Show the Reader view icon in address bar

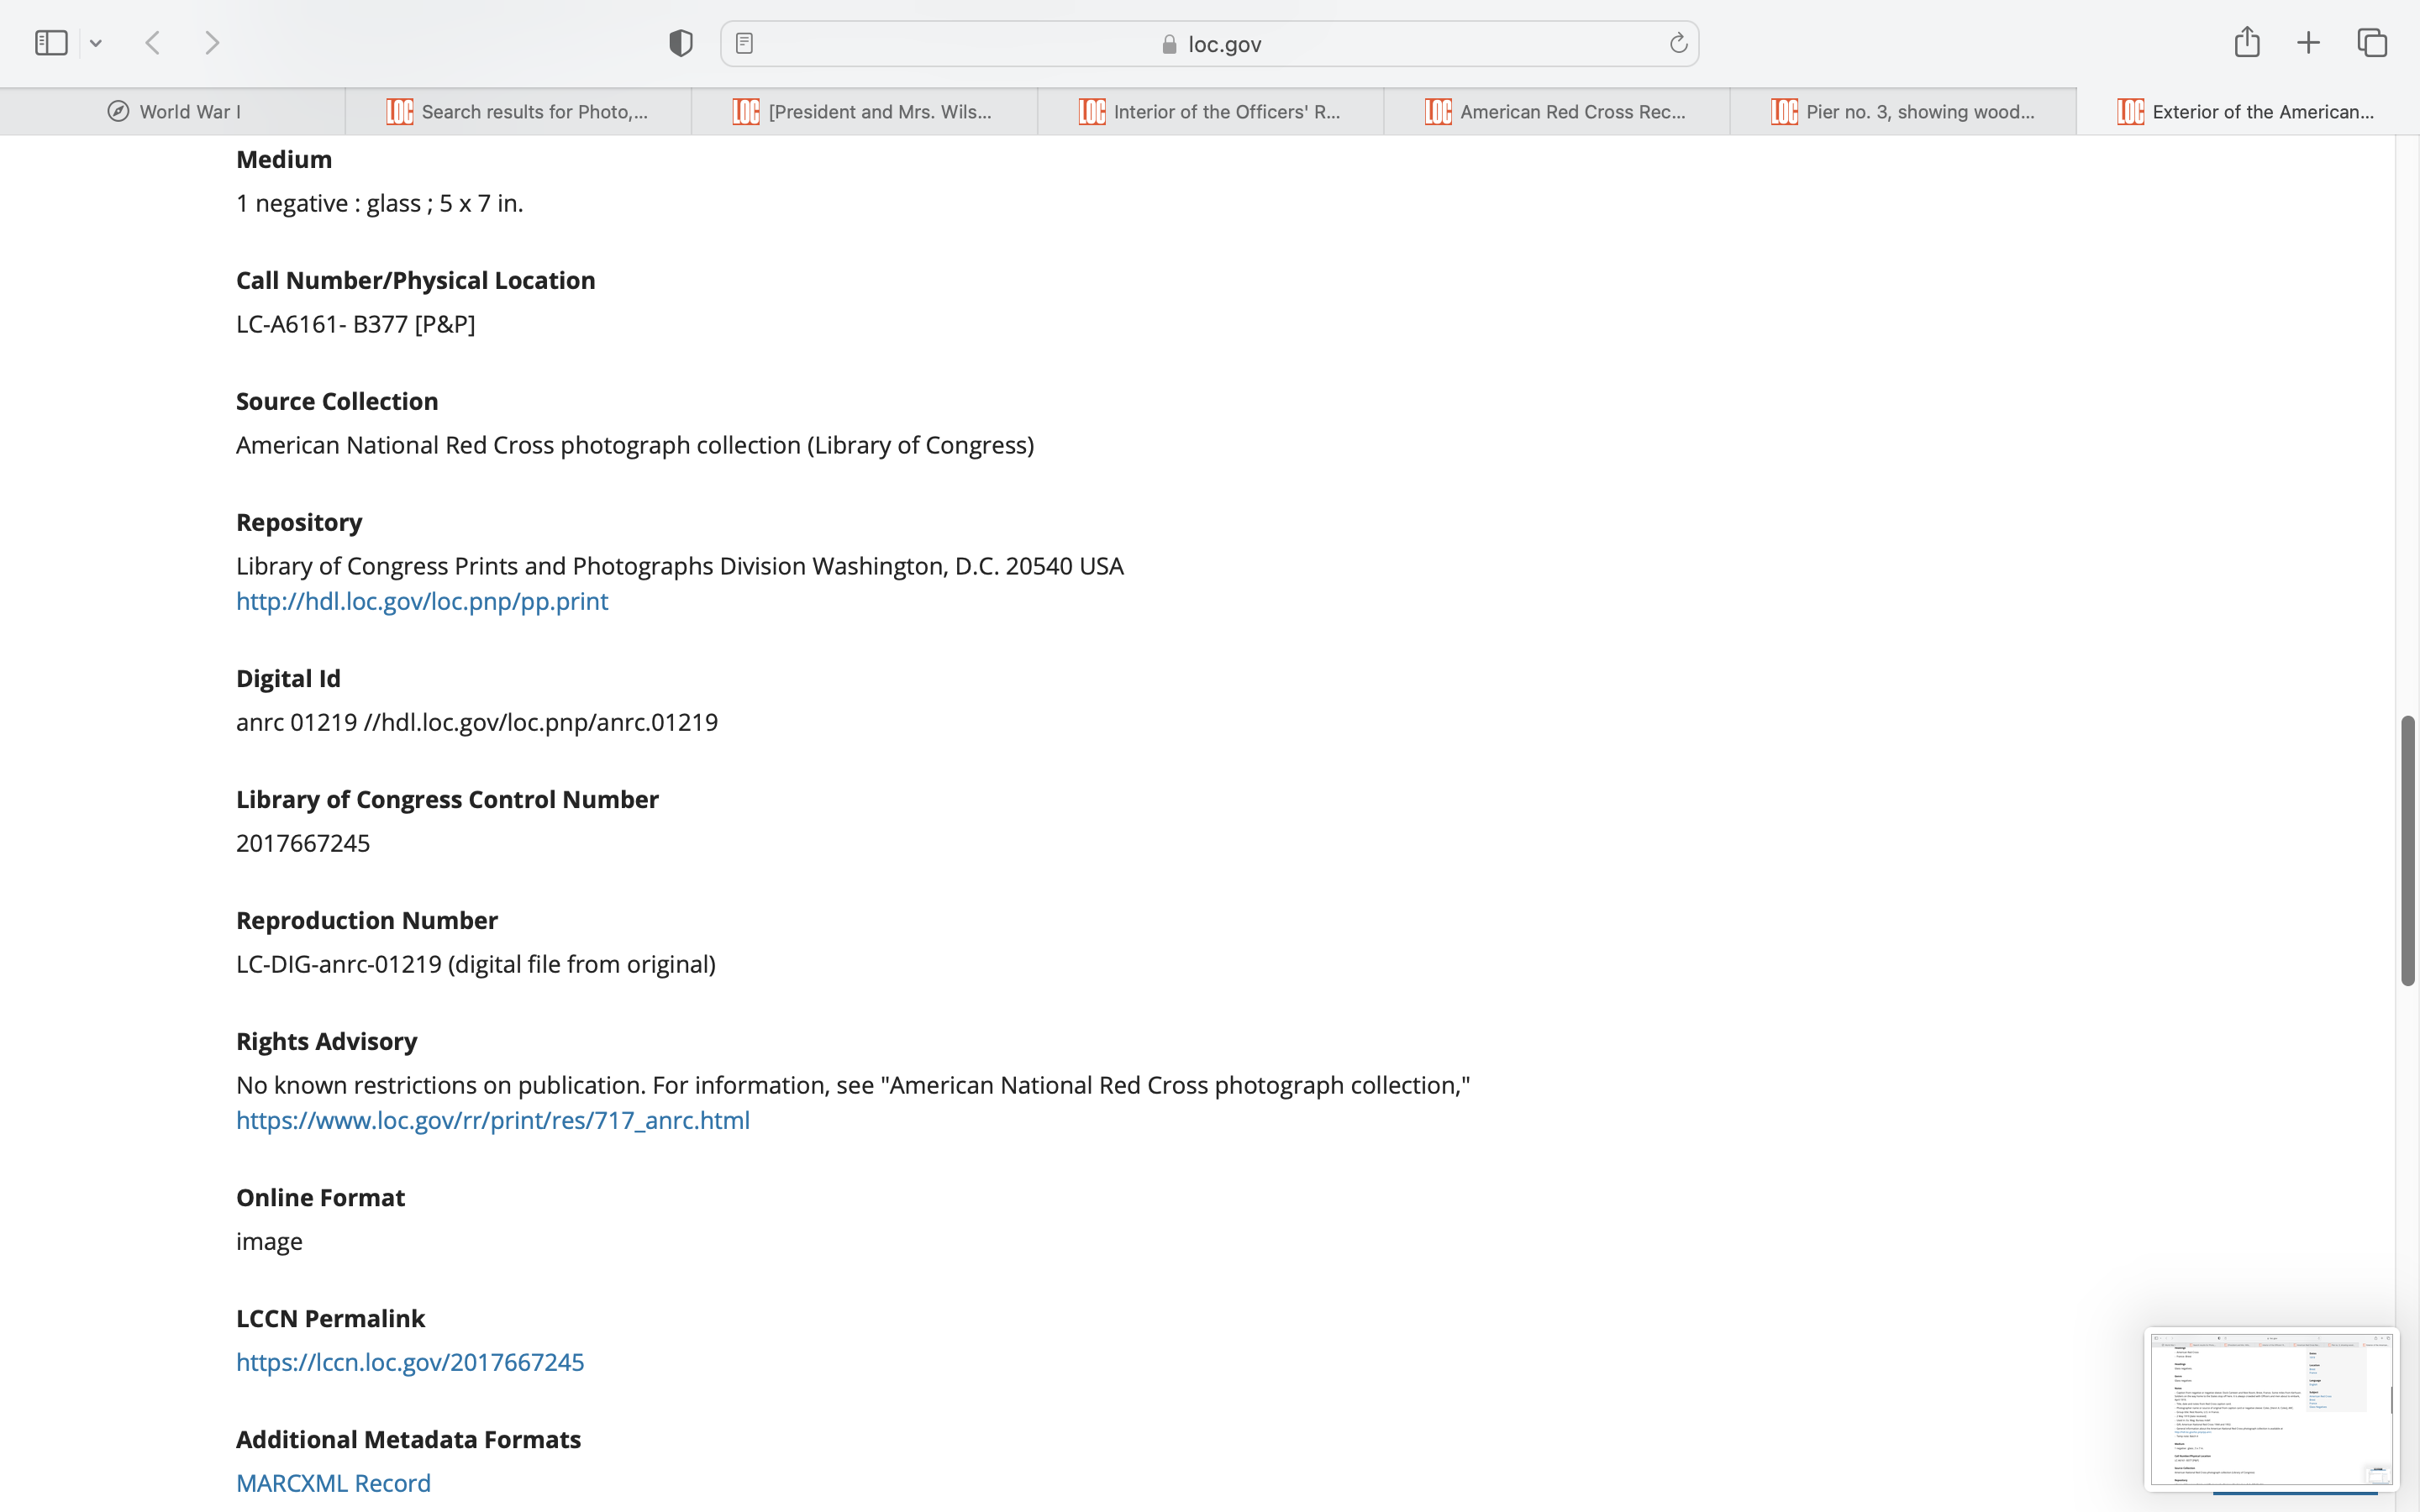(744, 43)
